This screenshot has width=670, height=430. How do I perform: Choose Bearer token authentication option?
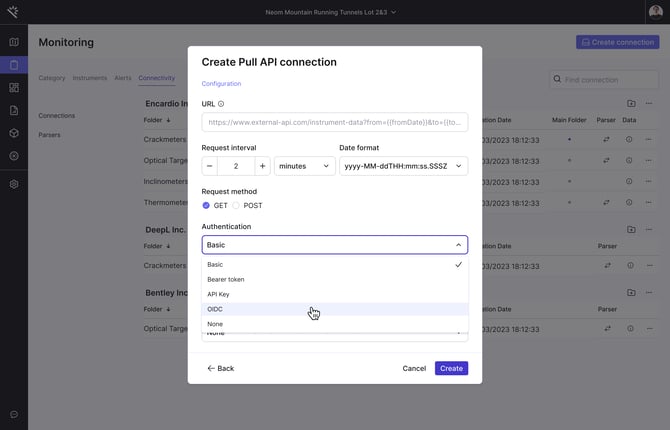335,280
